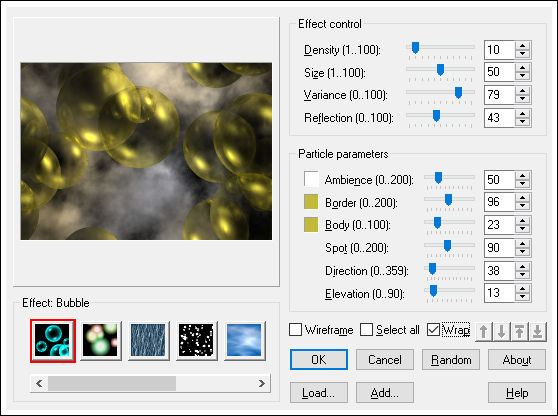Click the move down arrow icon
558x416 pixels.
(502, 332)
